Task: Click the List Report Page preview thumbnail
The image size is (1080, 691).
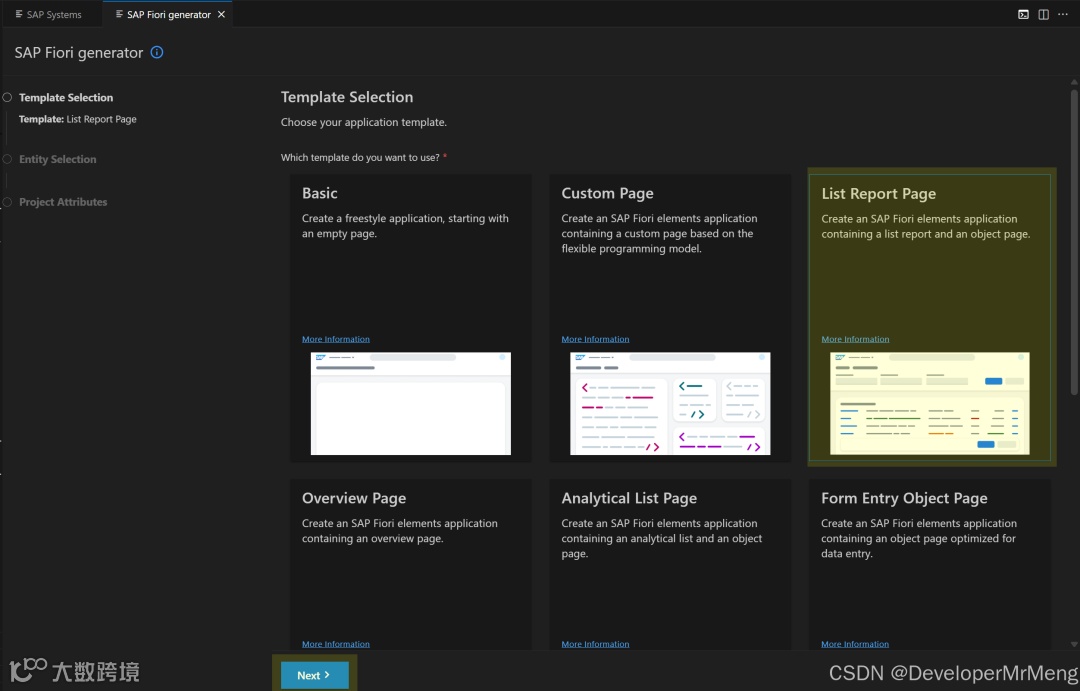Action: tap(930, 404)
